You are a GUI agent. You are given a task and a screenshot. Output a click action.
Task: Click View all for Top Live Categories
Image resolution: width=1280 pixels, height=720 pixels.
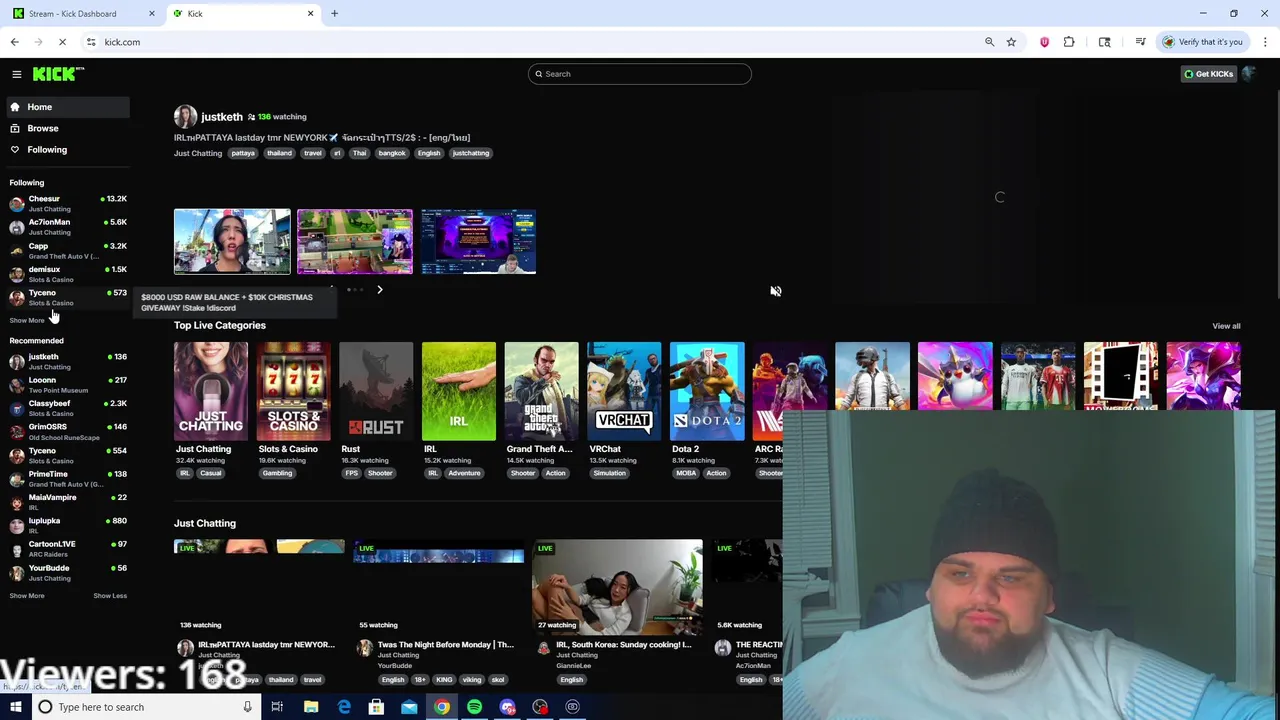pos(1226,326)
